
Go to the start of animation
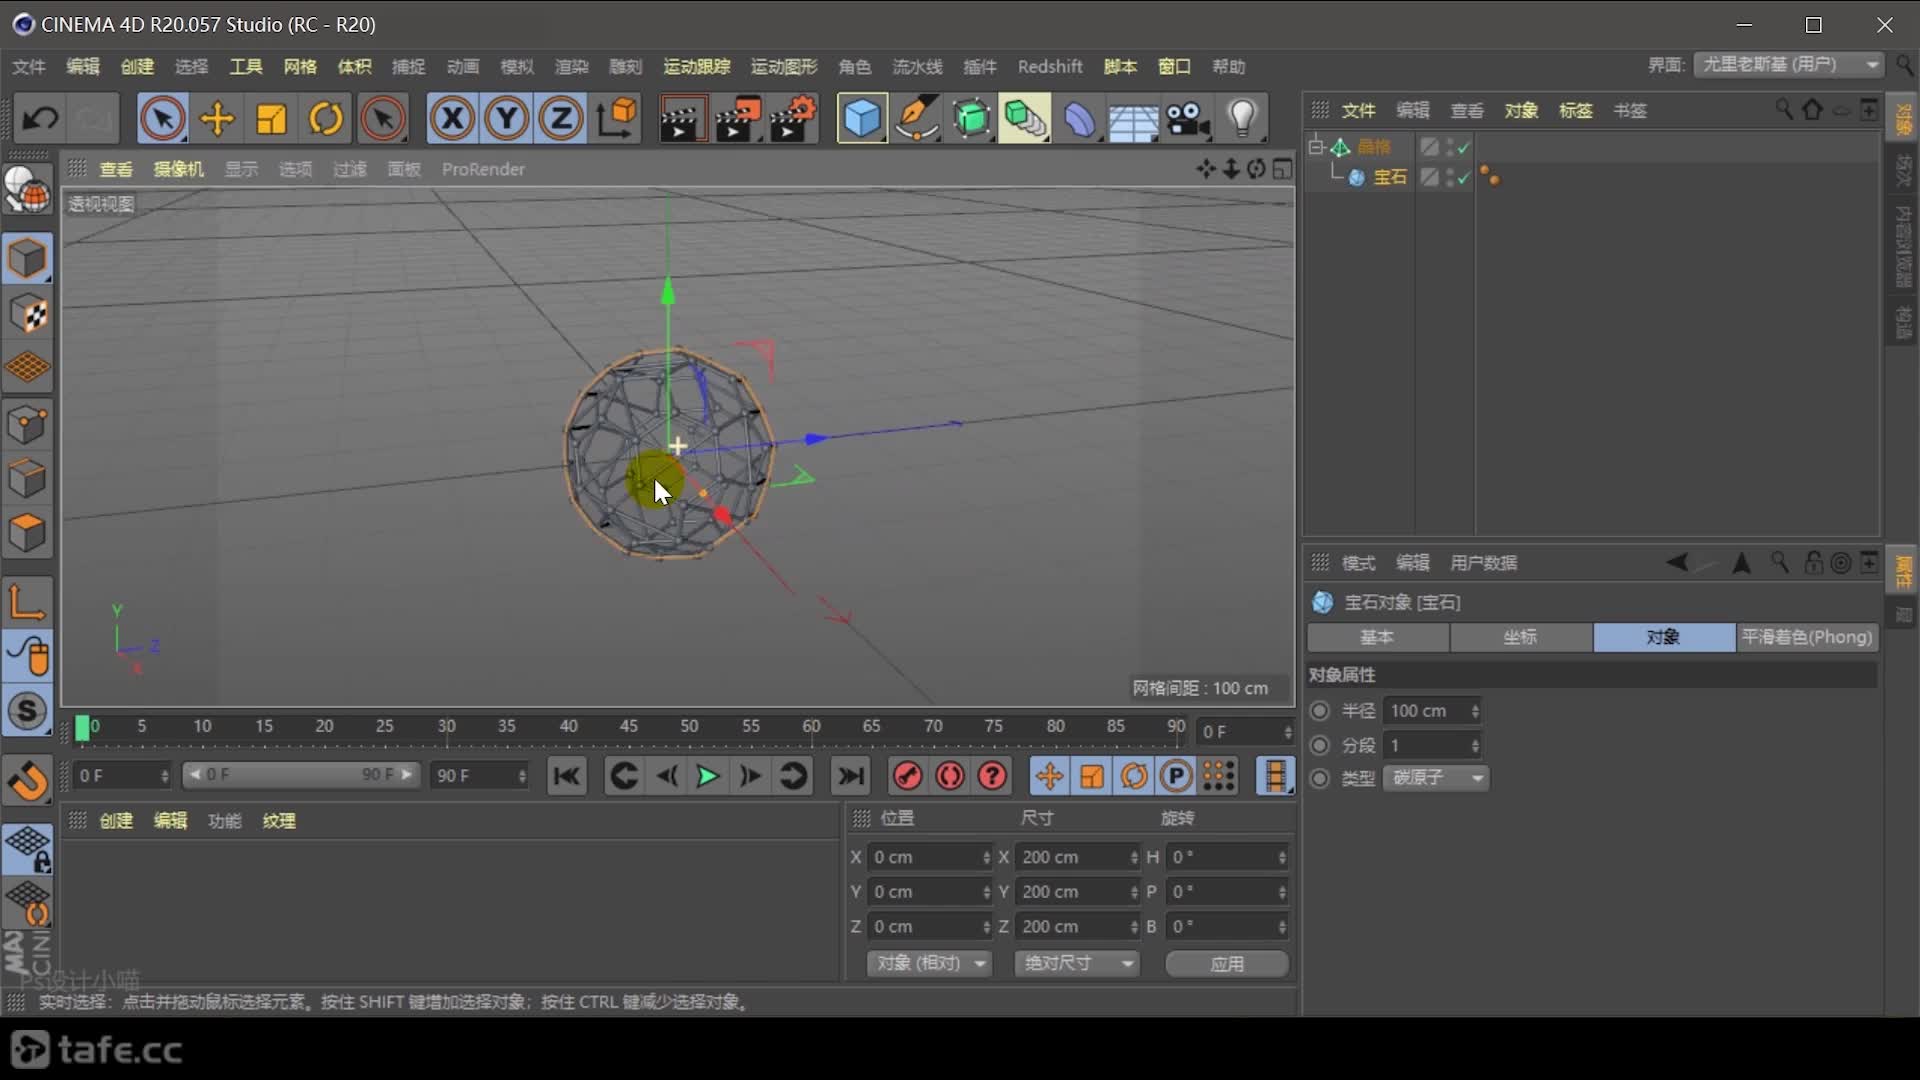tap(567, 776)
